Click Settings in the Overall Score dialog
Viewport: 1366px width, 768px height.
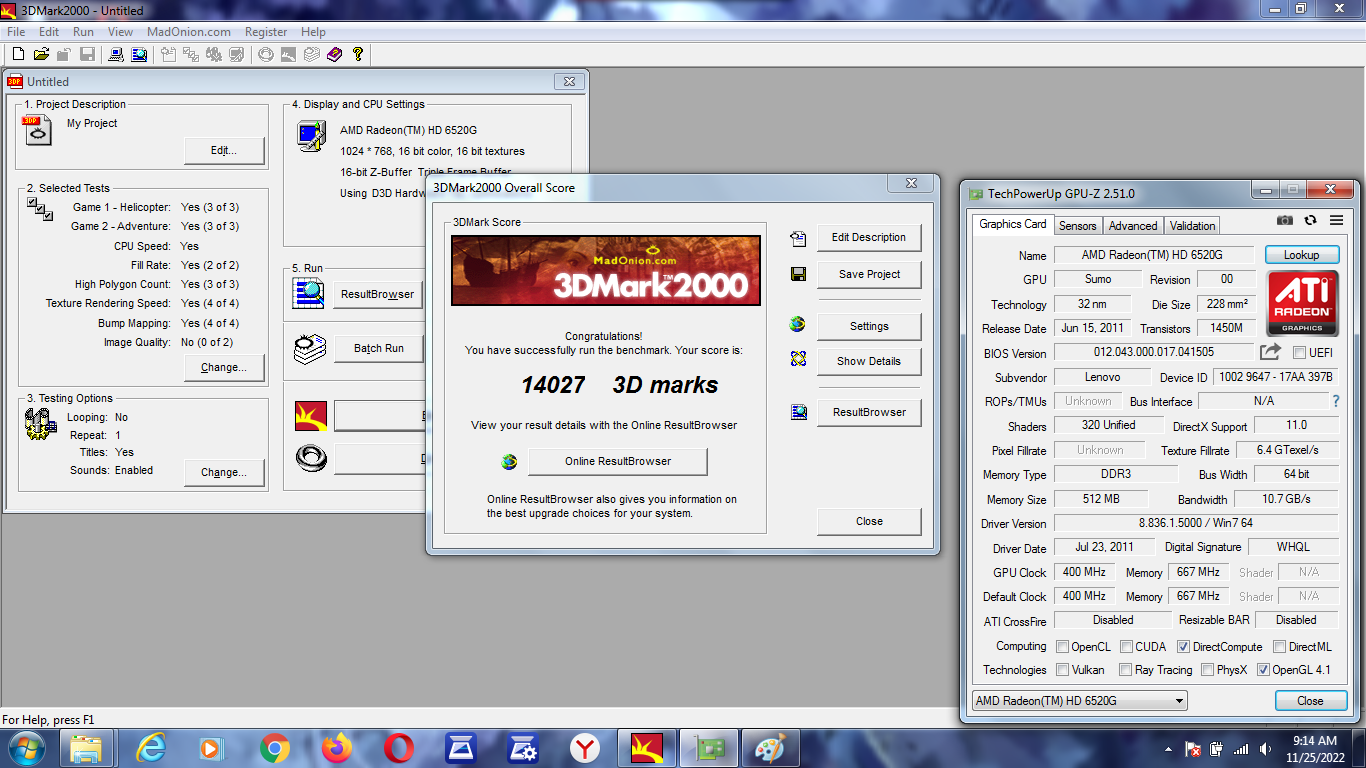[869, 326]
